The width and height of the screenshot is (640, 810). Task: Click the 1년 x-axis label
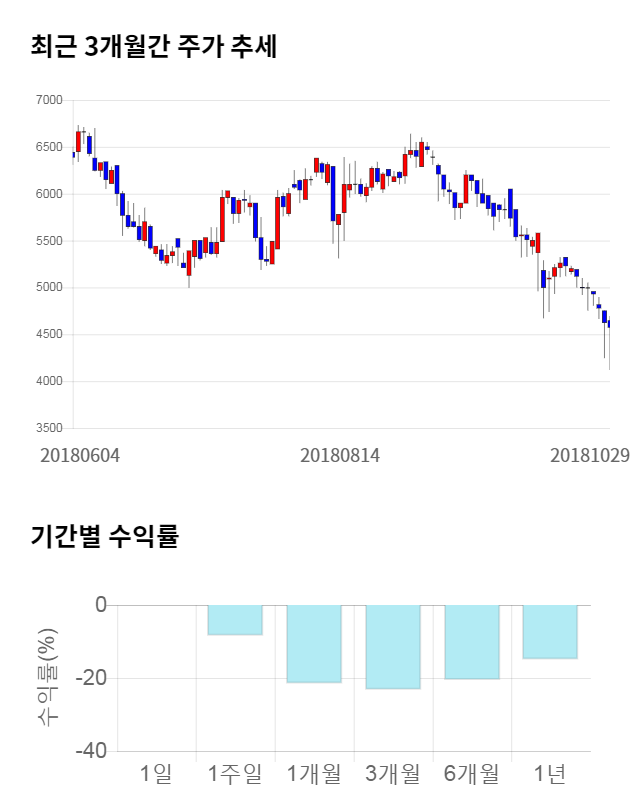(x=550, y=773)
